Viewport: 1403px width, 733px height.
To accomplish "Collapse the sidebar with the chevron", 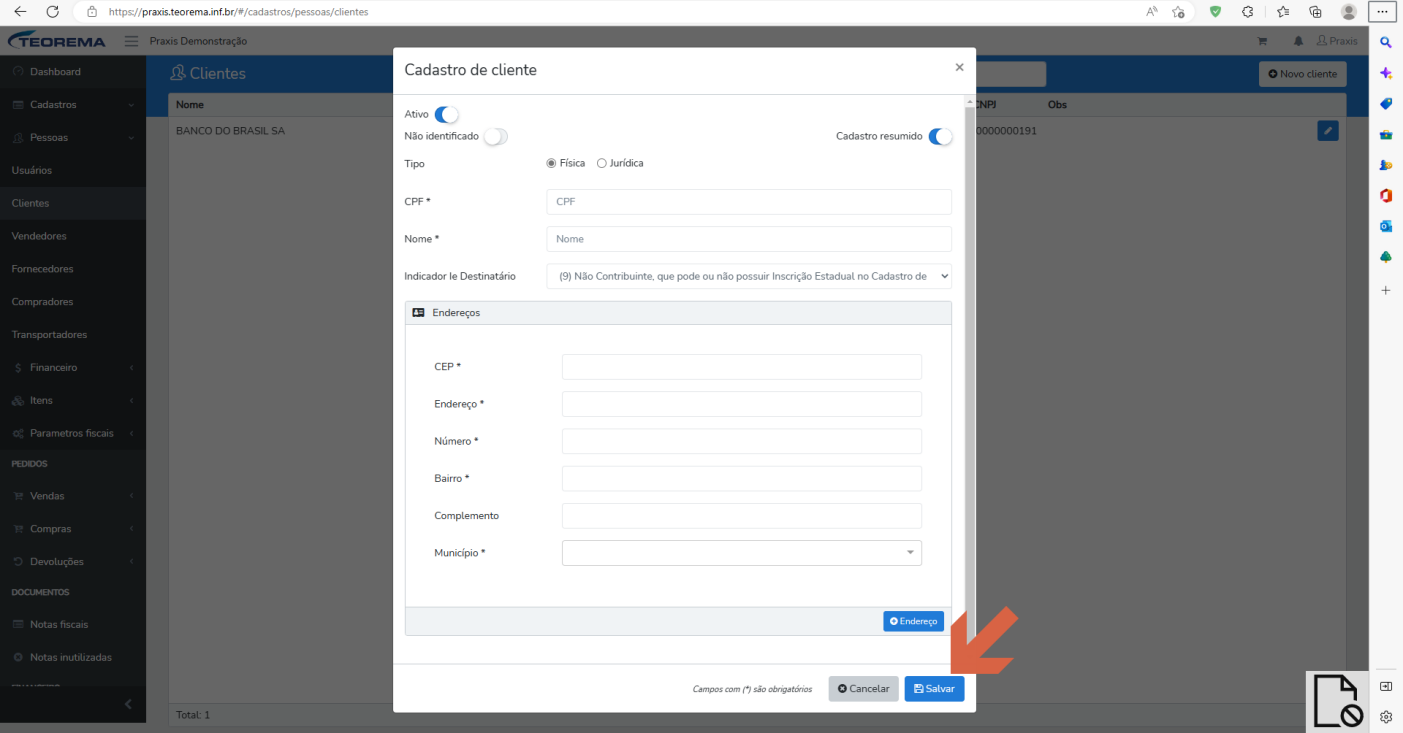I will pos(128,704).
